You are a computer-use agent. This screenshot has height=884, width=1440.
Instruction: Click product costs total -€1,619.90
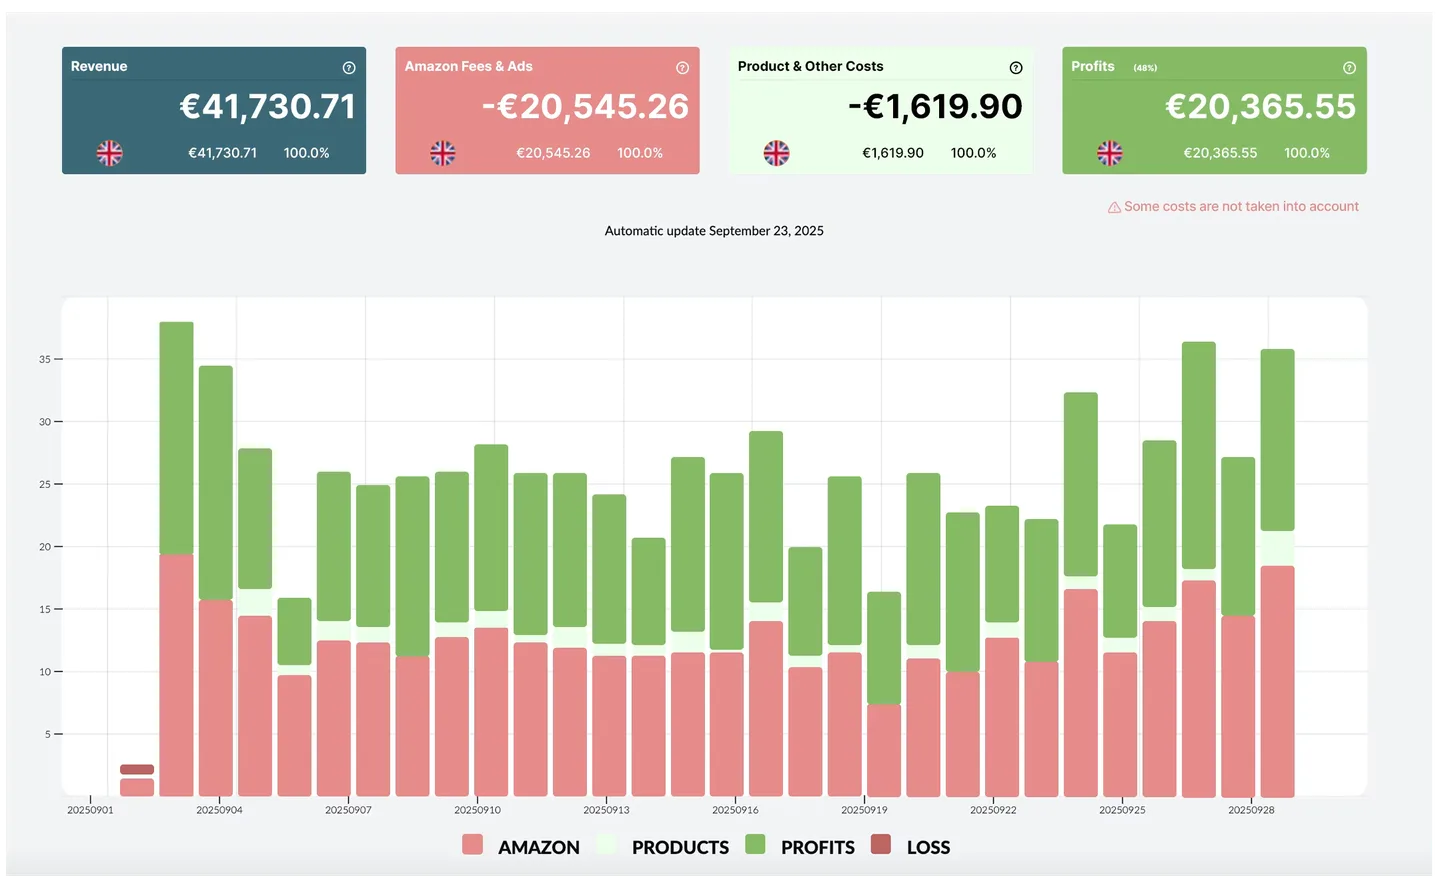pos(935,106)
